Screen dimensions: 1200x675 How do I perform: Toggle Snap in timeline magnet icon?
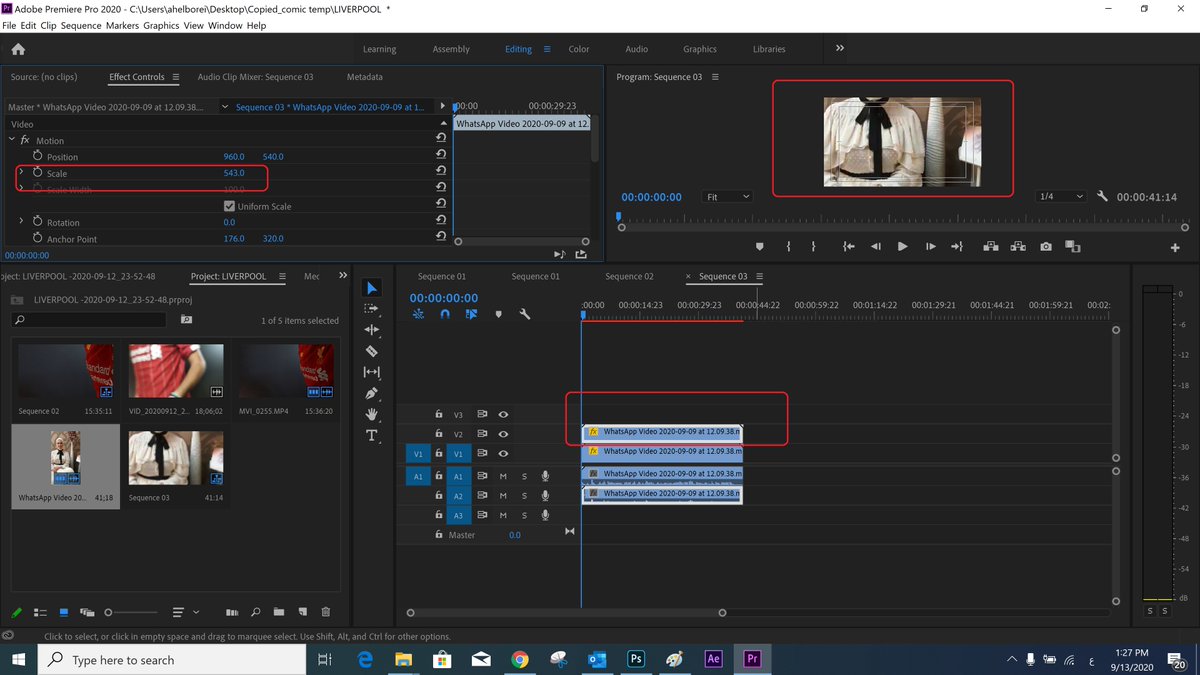(x=445, y=314)
